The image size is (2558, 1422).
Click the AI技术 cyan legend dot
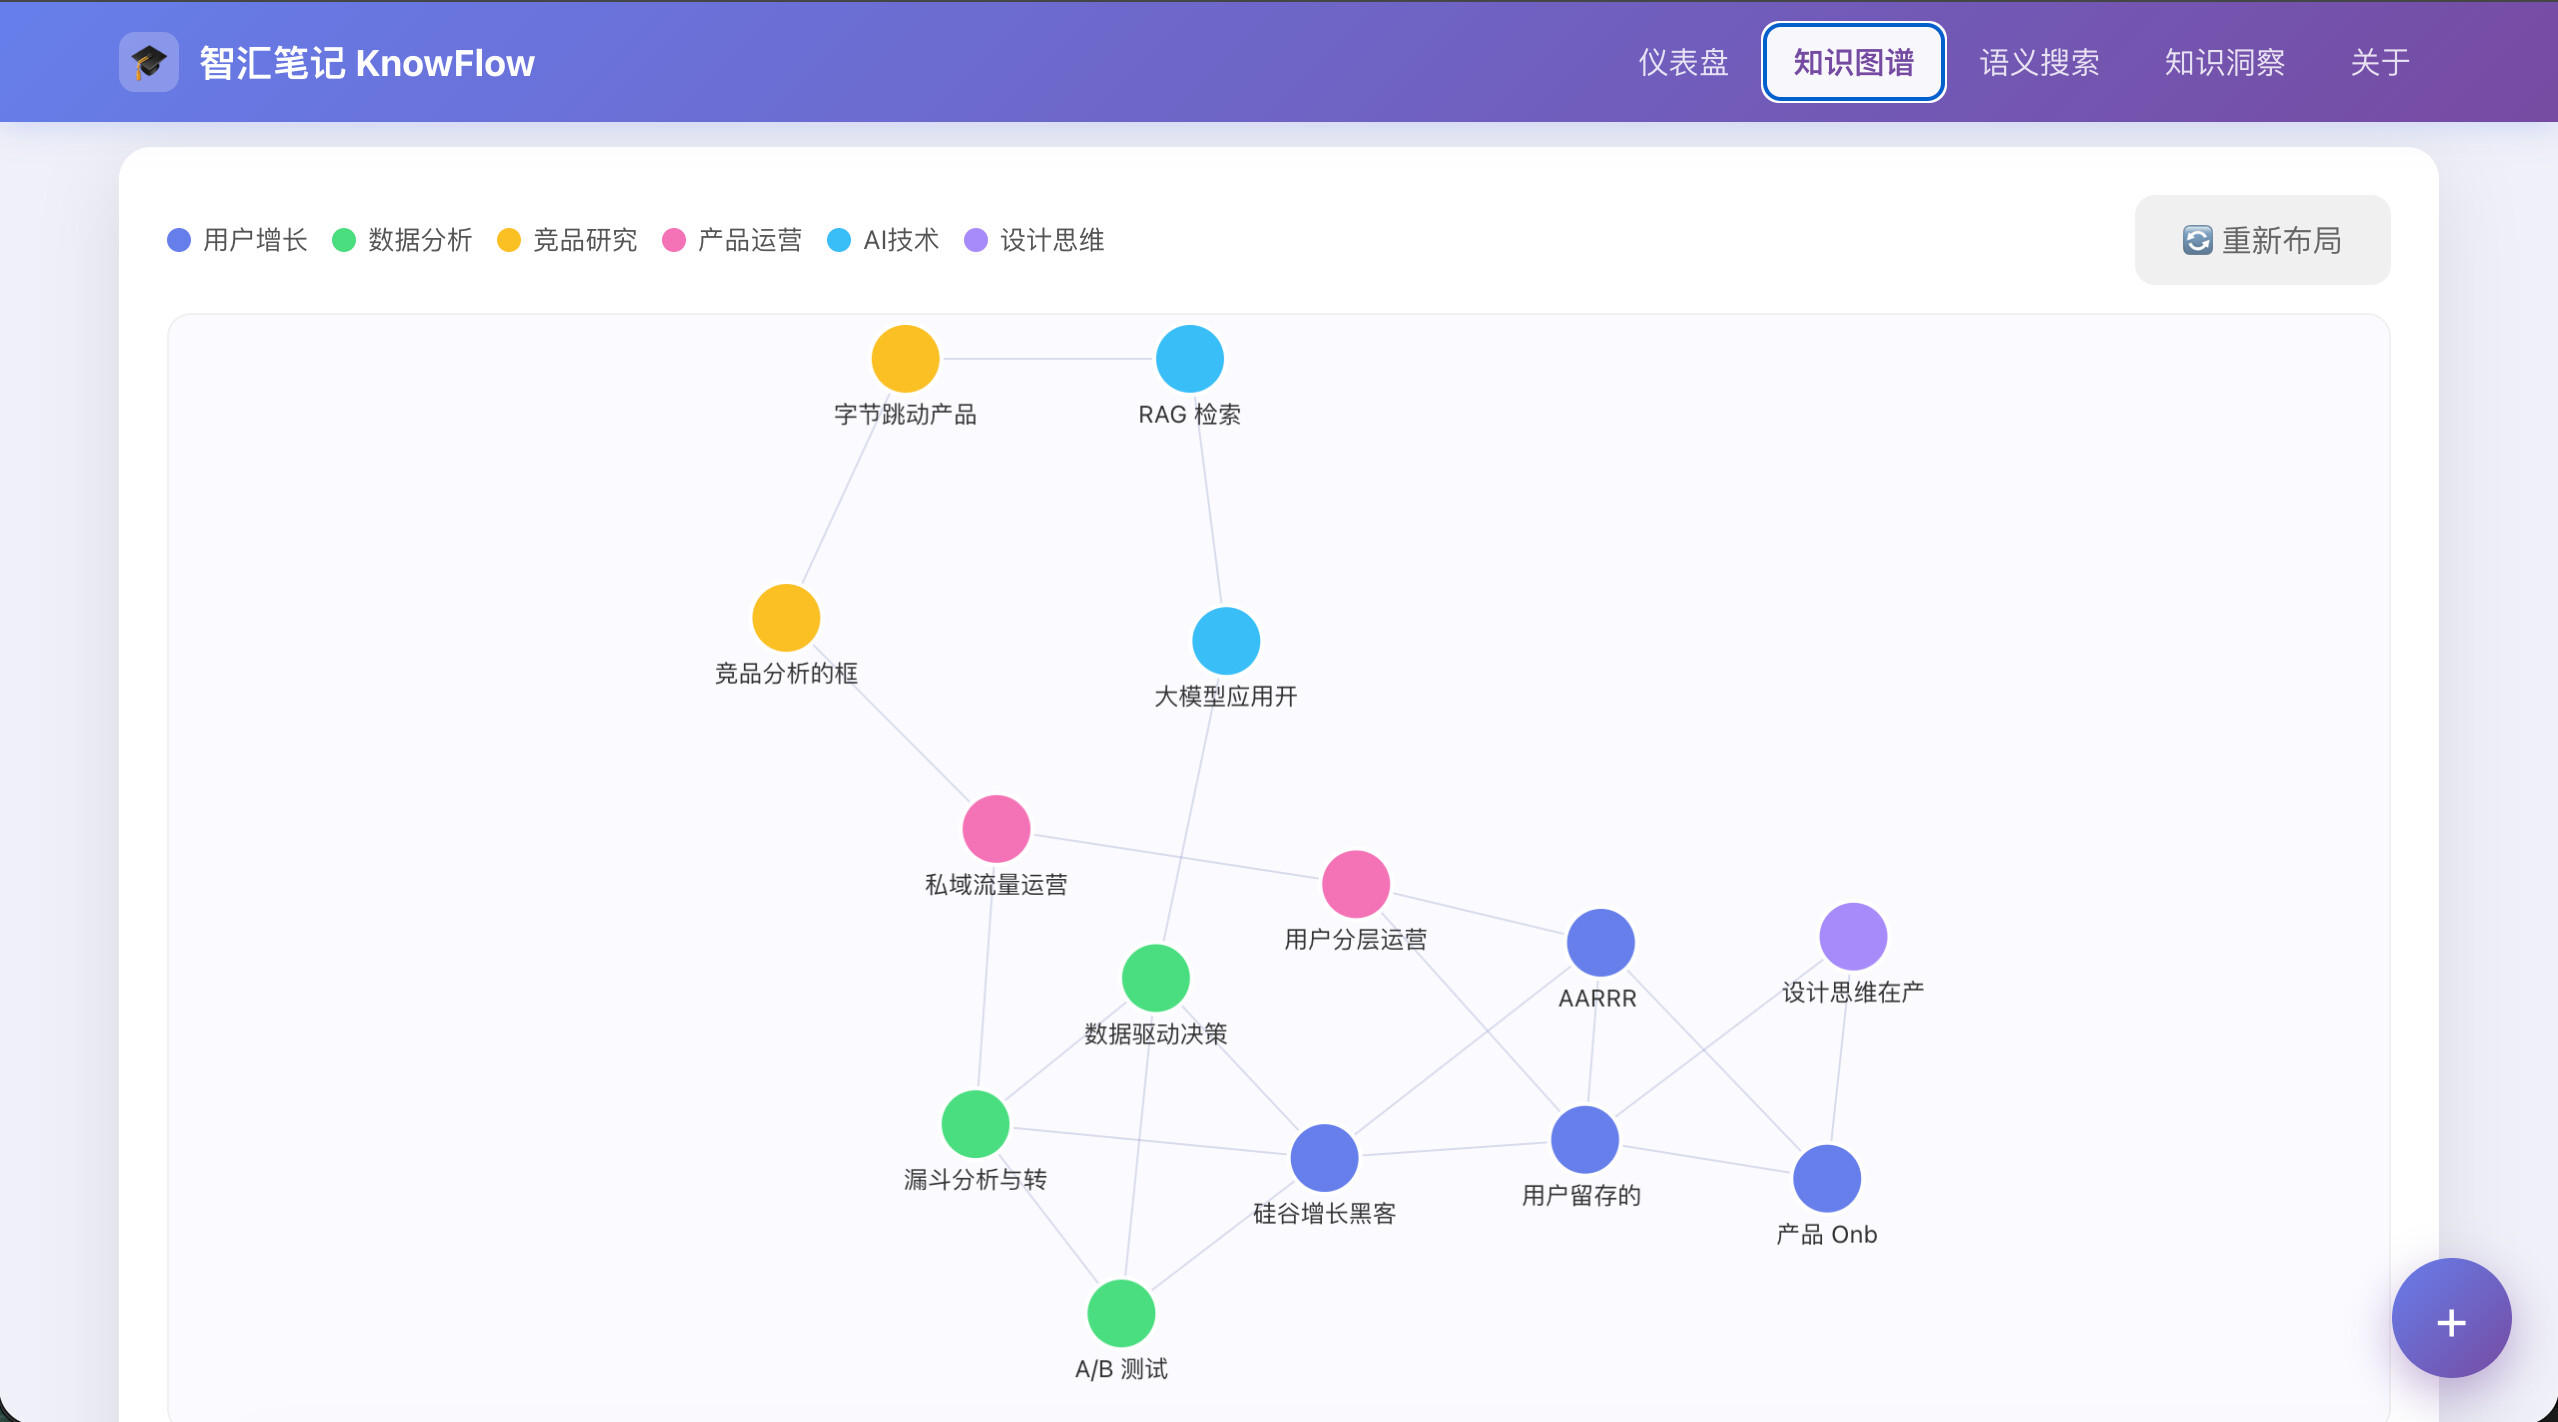pyautogui.click(x=839, y=240)
